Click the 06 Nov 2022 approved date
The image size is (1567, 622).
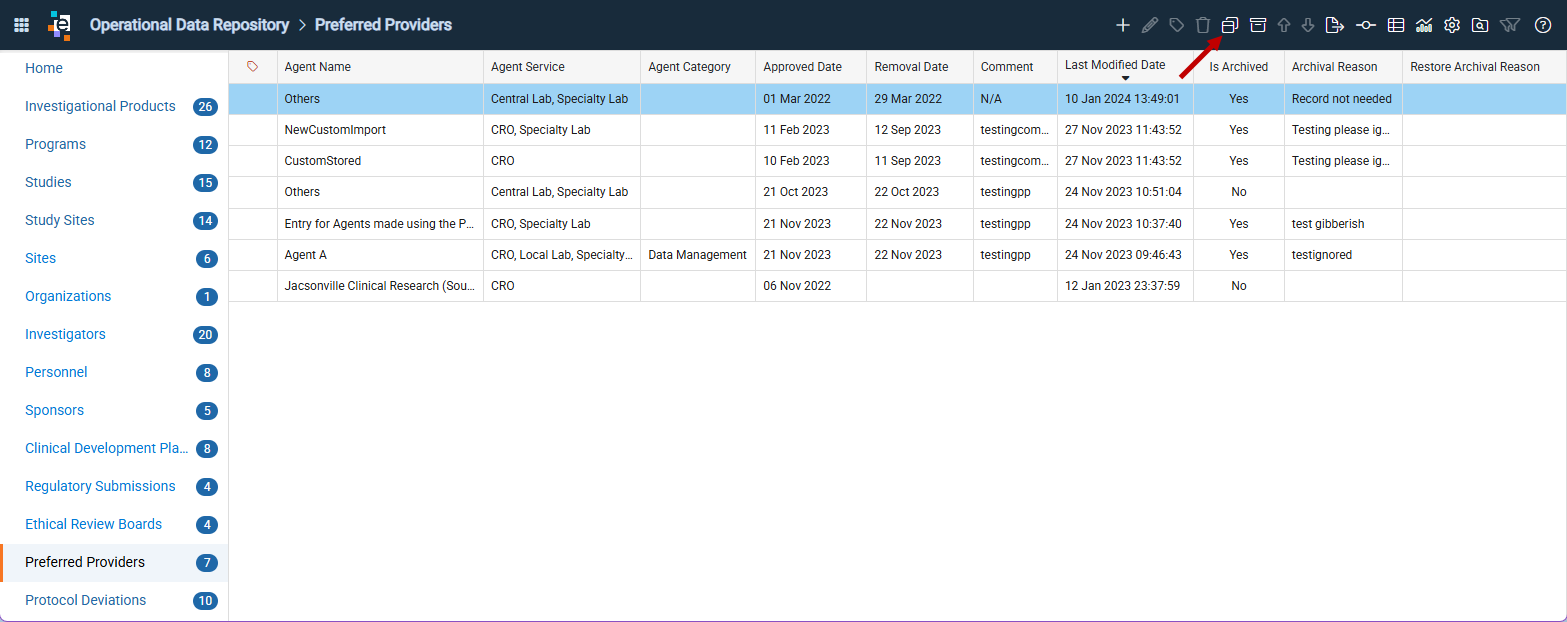[x=811, y=286]
